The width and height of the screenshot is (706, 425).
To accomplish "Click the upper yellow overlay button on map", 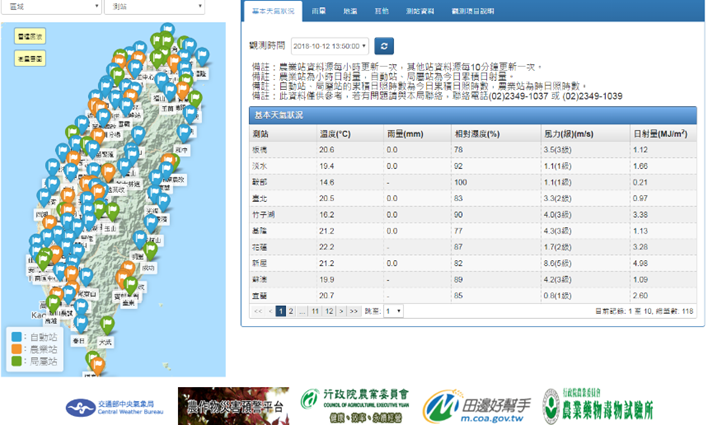I will 30,36.
